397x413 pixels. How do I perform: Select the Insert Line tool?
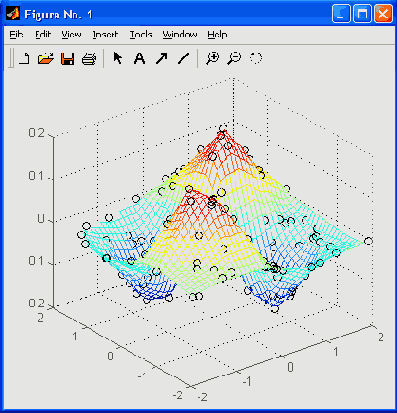183,59
